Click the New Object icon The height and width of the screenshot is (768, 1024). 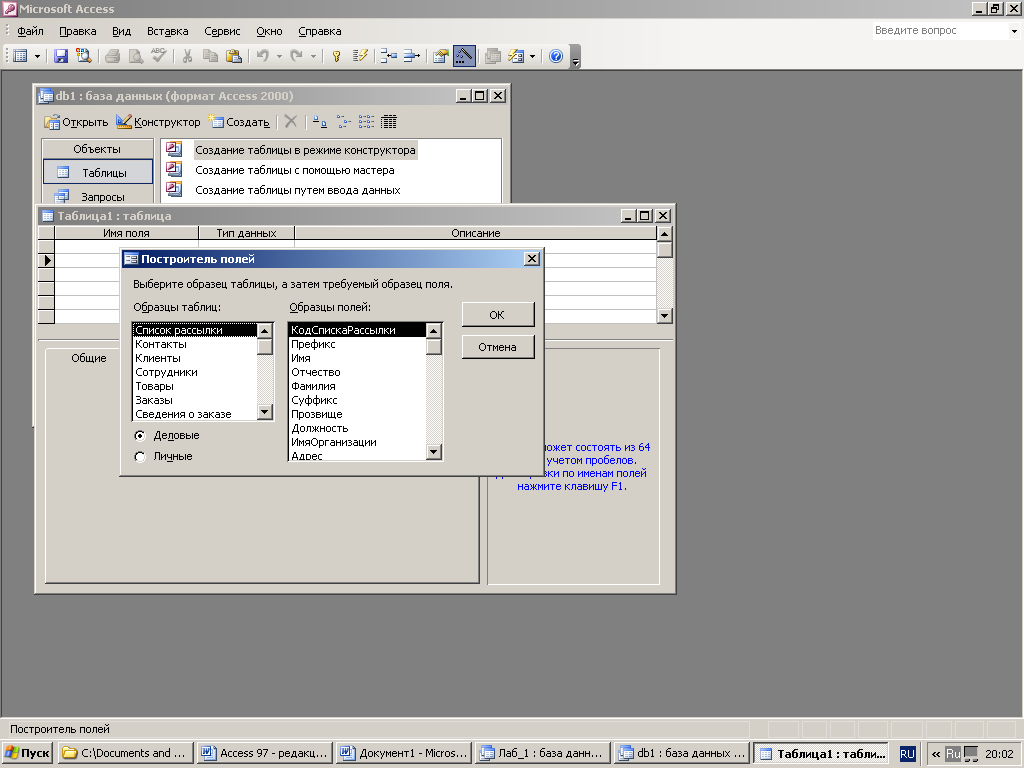click(x=516, y=56)
